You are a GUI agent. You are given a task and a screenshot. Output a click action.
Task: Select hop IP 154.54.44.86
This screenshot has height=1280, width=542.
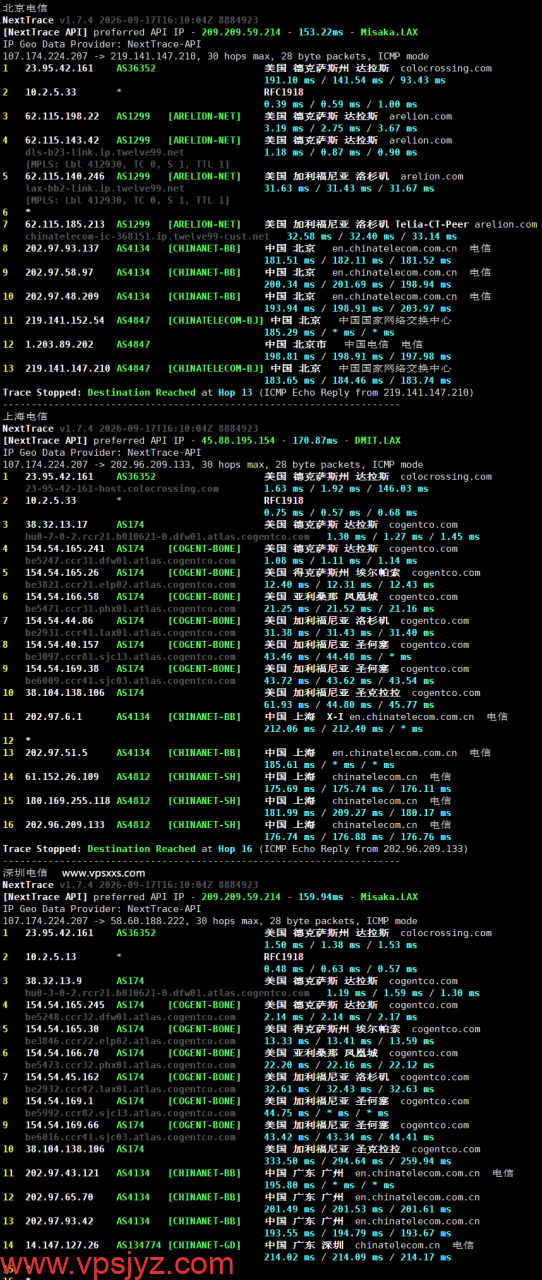pos(59,620)
